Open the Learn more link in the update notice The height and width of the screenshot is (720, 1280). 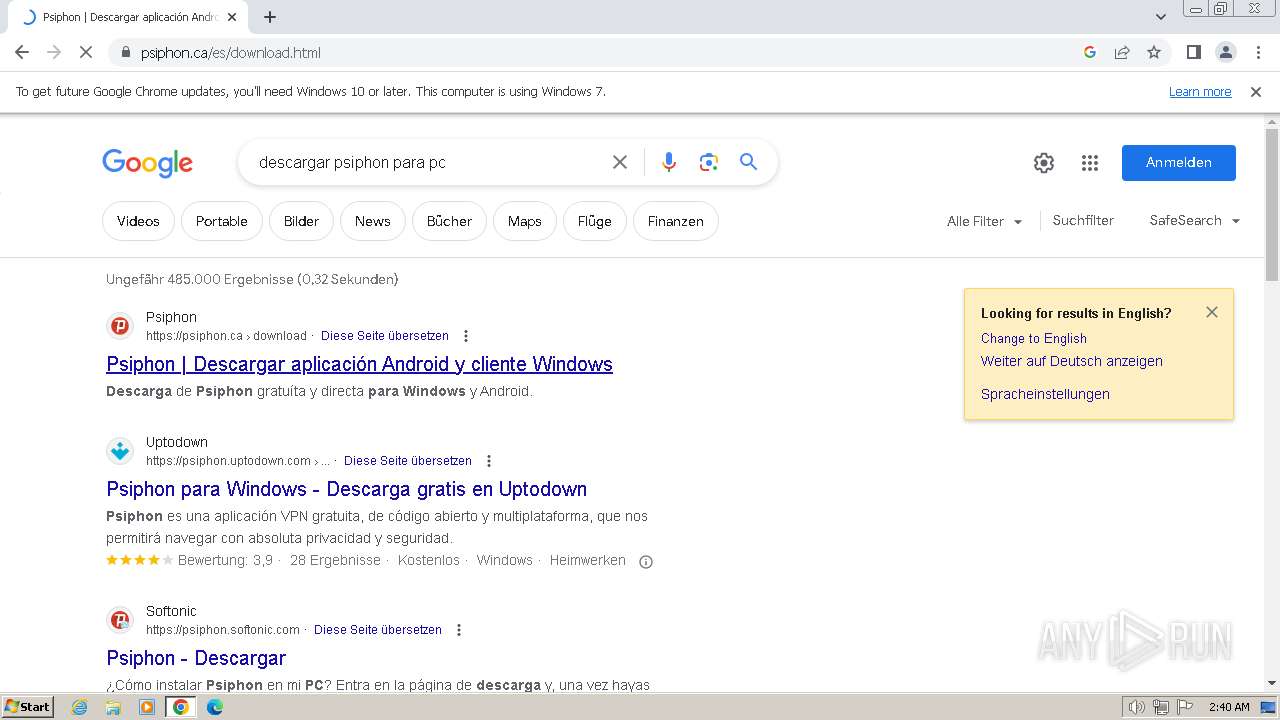[x=1200, y=91]
